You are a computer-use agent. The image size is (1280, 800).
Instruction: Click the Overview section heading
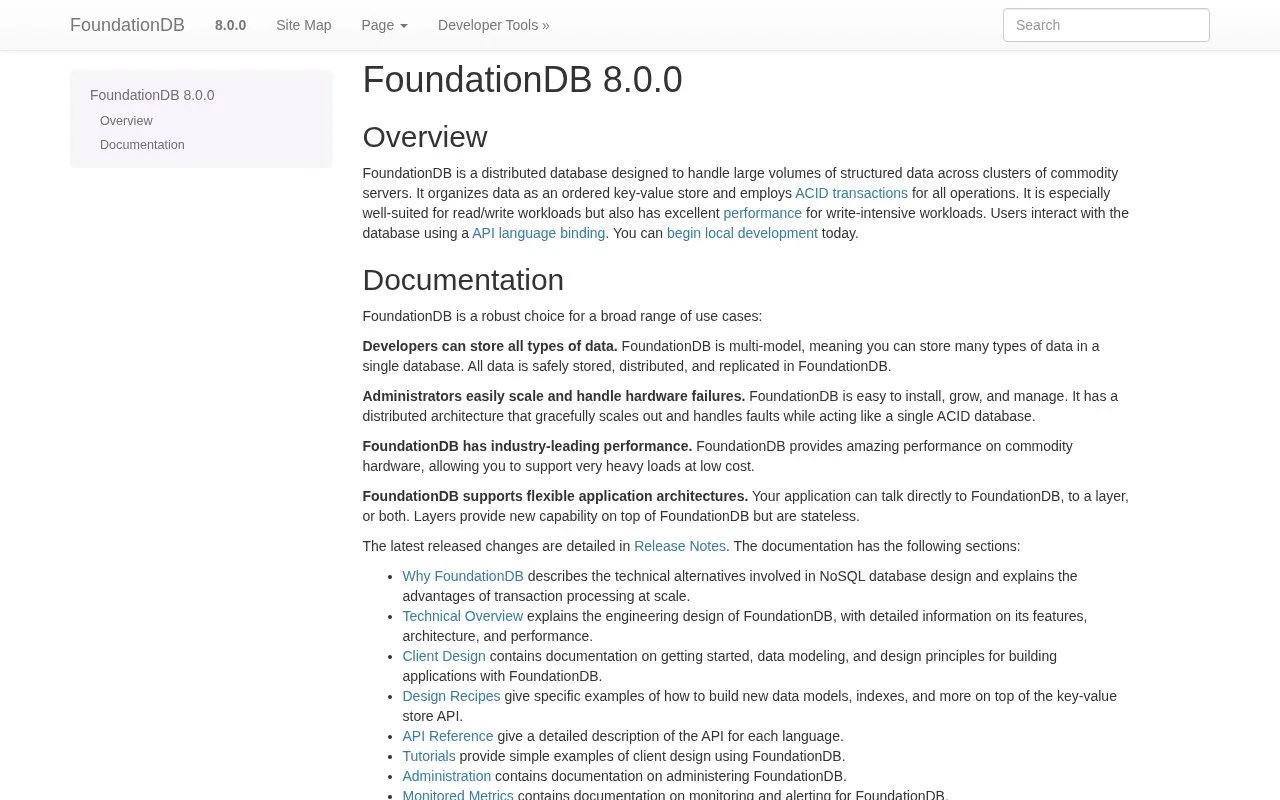click(425, 137)
